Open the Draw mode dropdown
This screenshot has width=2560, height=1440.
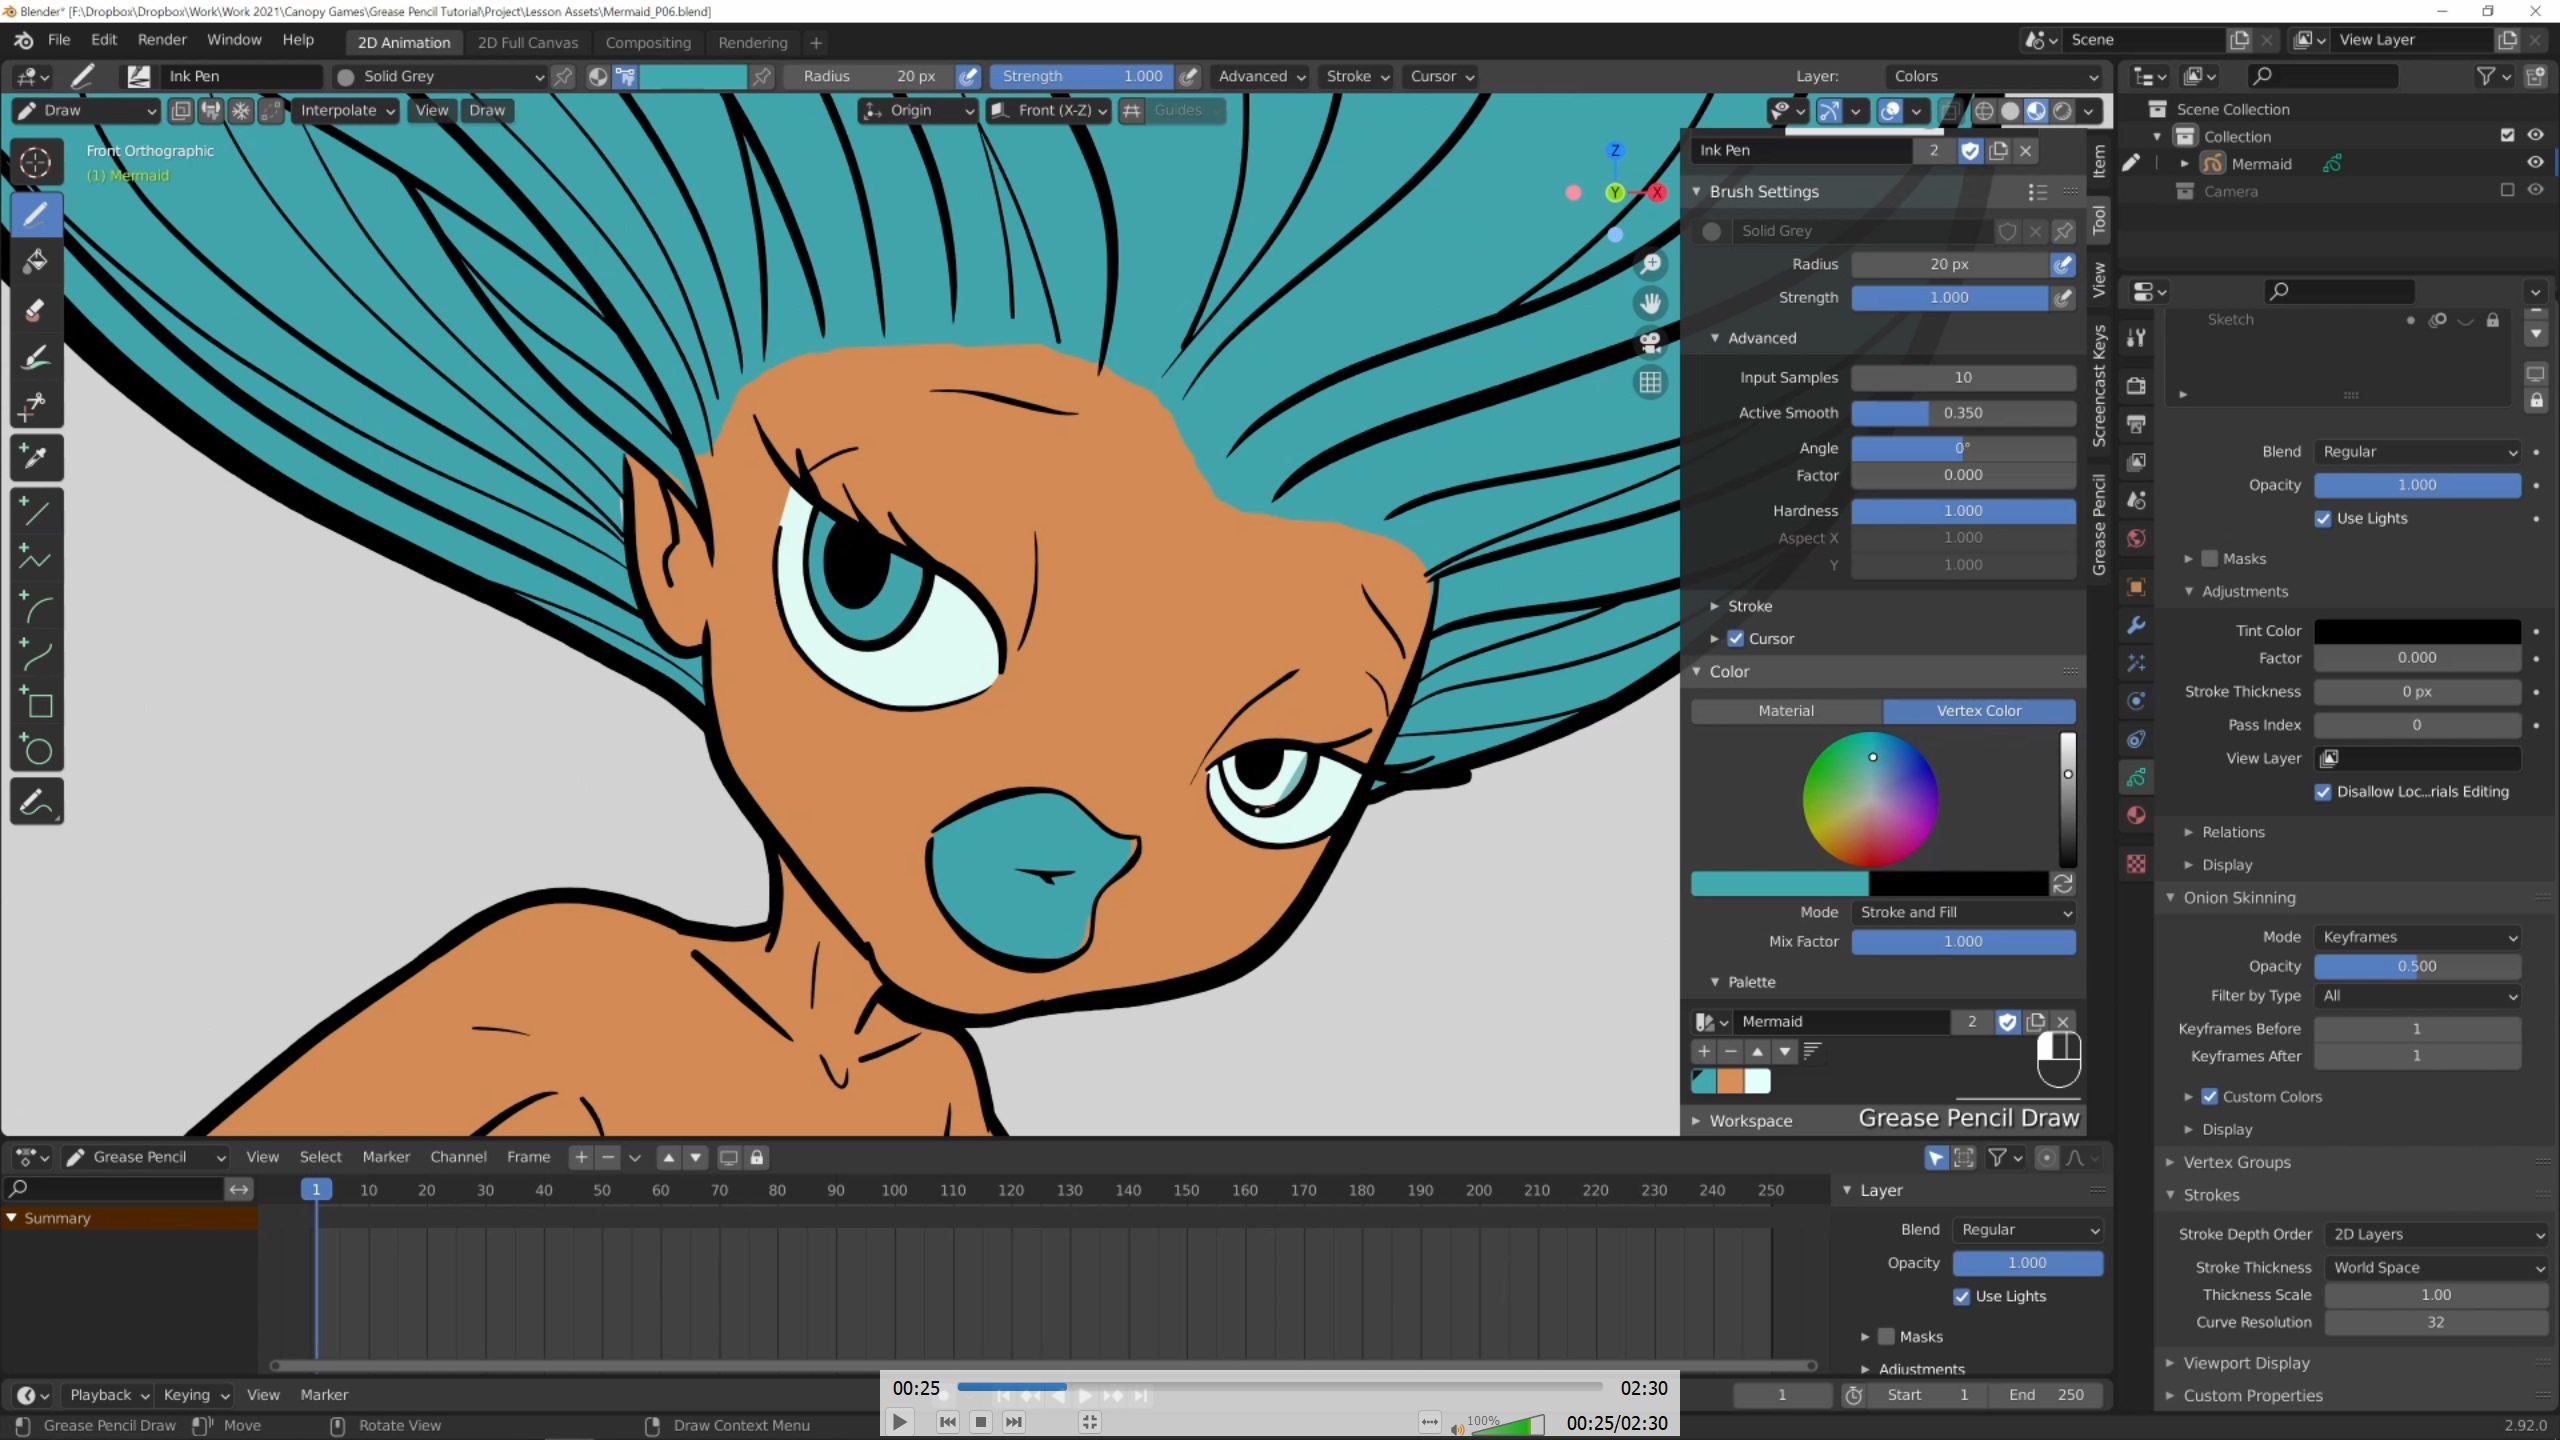point(85,110)
